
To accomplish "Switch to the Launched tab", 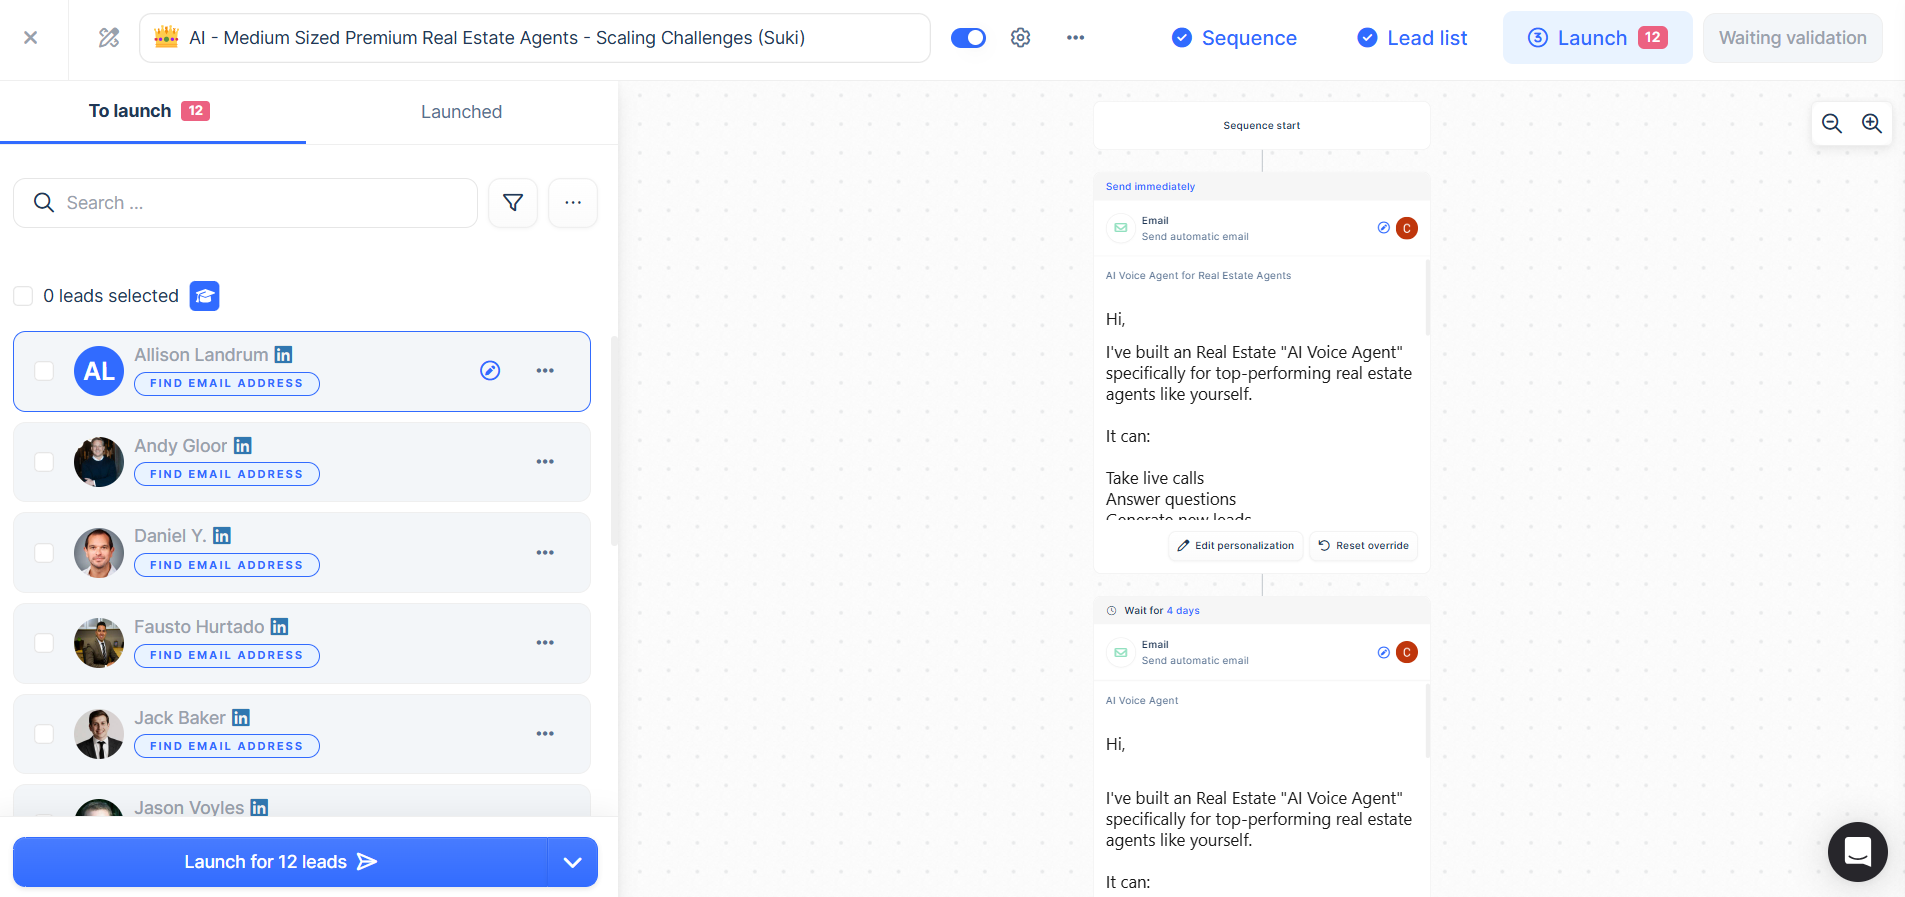I will 461,112.
